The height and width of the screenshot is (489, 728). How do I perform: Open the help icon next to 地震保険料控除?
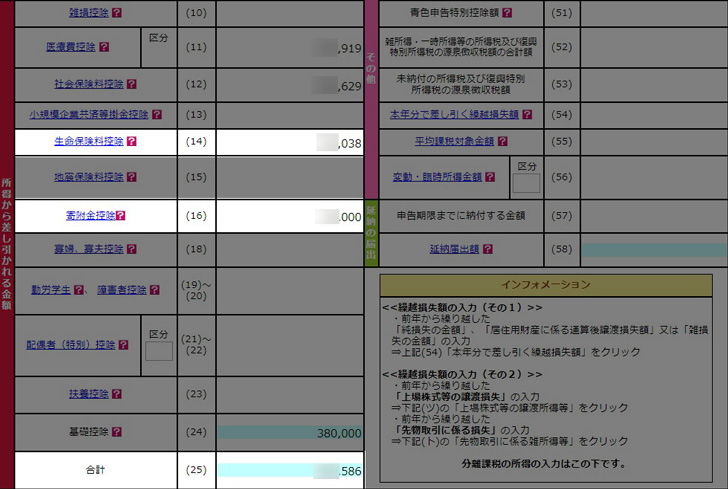coord(132,178)
